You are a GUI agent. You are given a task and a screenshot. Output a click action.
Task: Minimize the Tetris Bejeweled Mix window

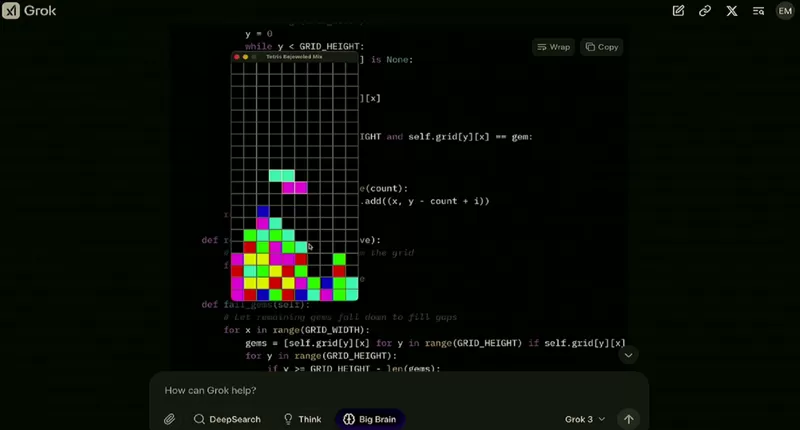click(x=245, y=57)
